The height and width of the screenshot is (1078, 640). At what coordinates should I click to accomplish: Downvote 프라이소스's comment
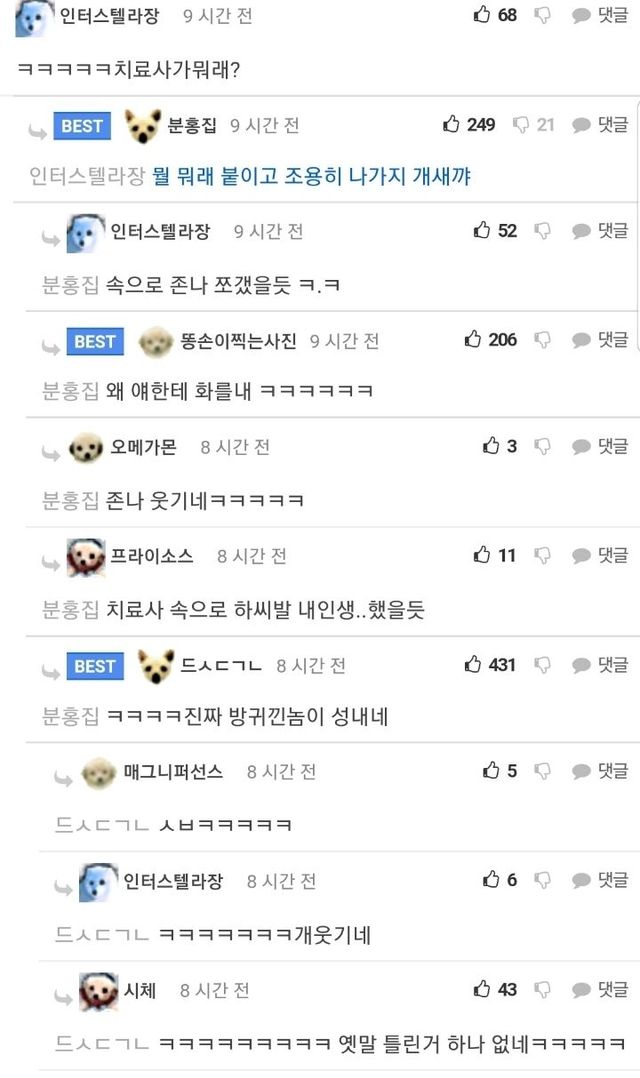tap(542, 556)
